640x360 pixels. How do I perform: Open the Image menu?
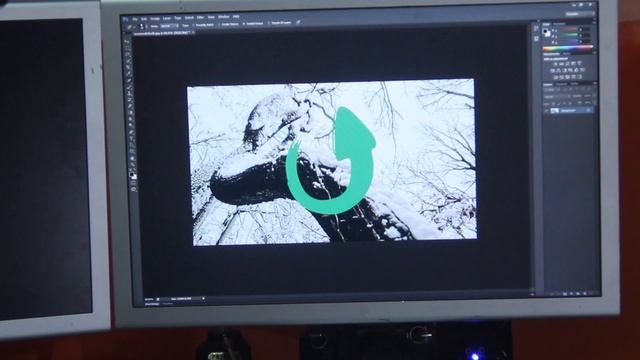point(155,18)
